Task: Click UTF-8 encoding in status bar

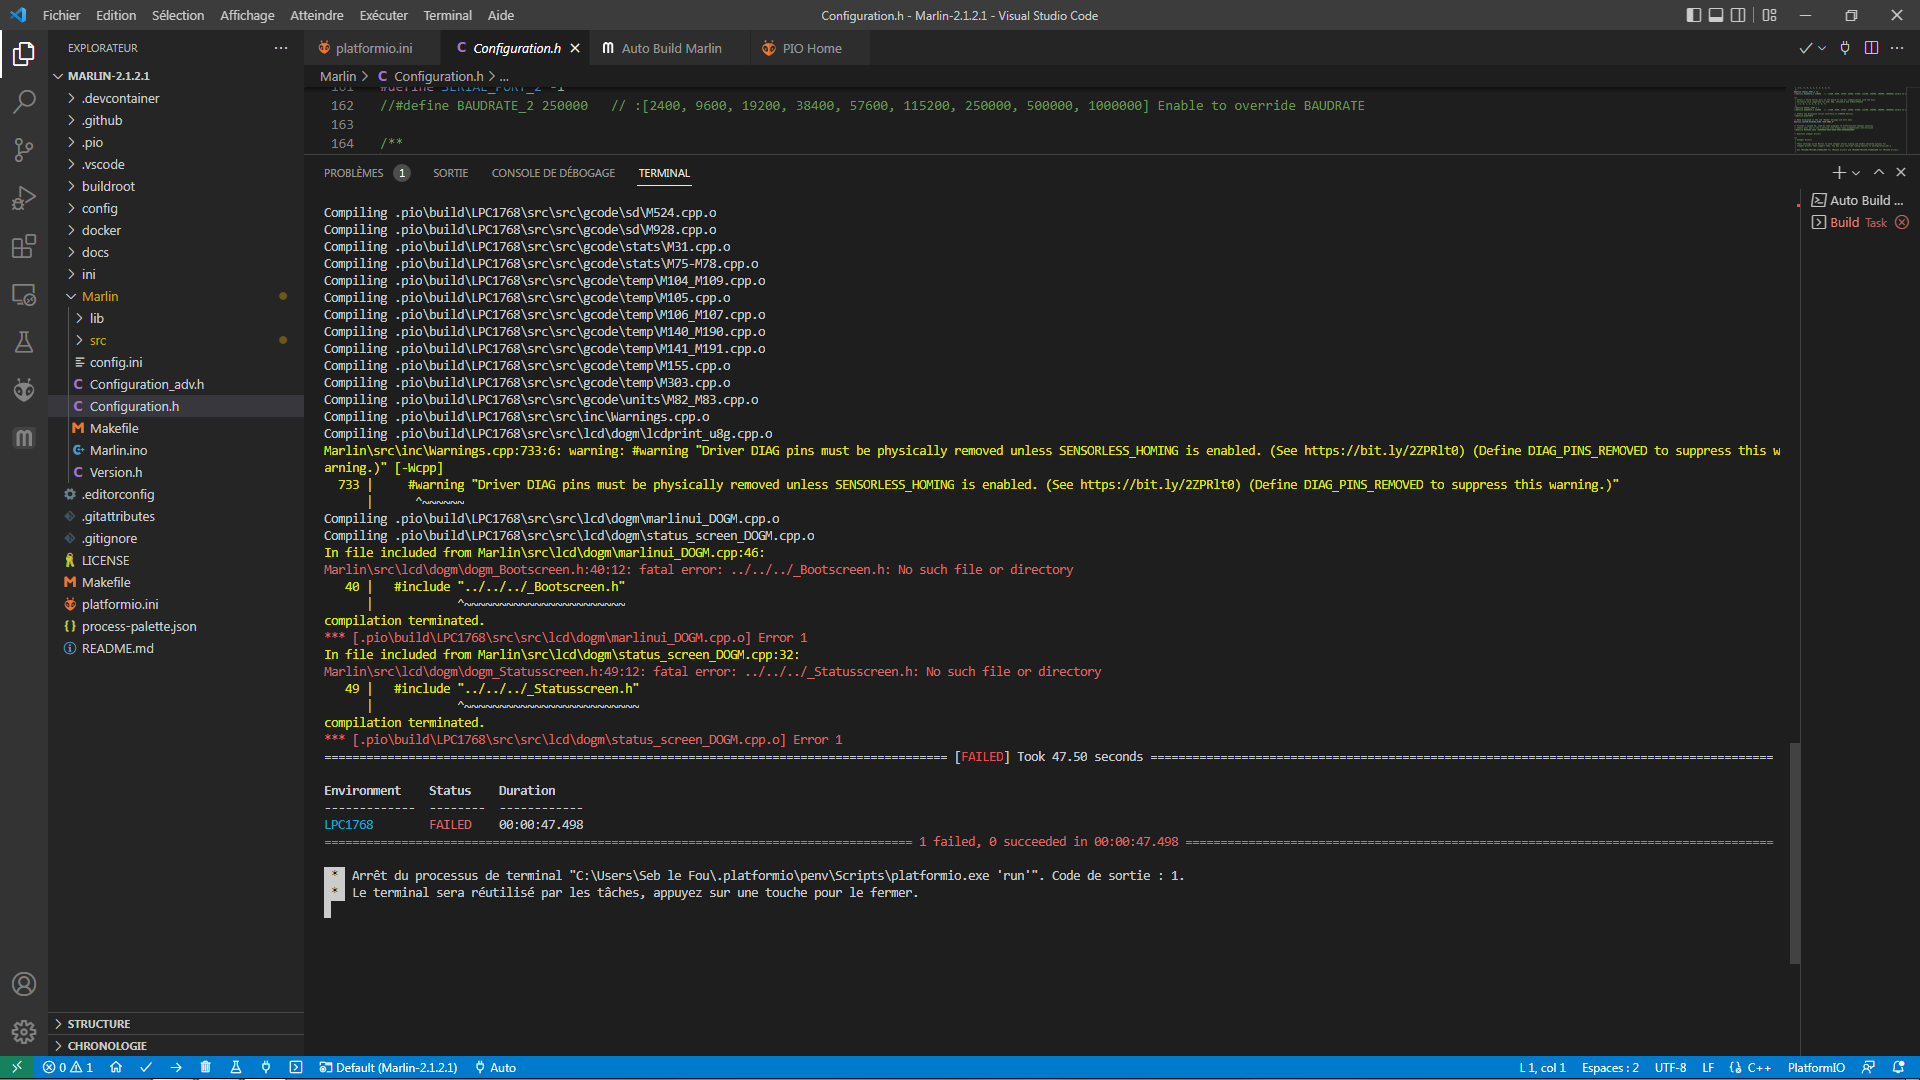Action: pyautogui.click(x=1670, y=1067)
